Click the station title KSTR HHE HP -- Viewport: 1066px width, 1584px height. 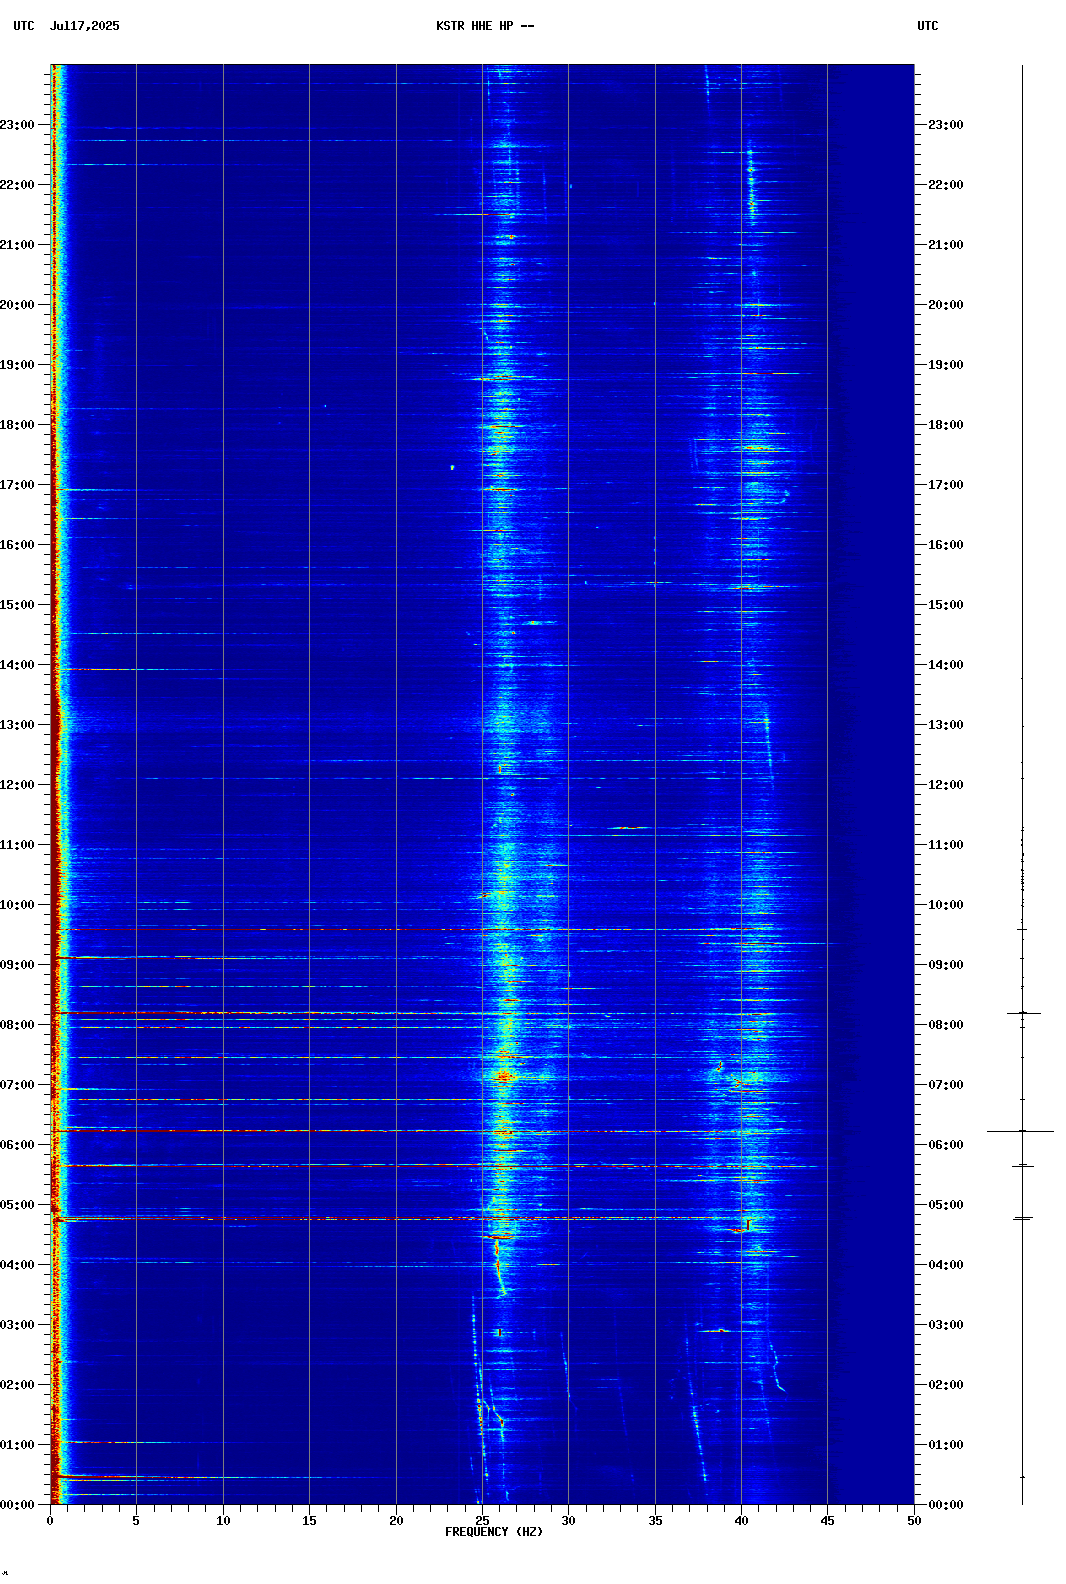click(485, 26)
